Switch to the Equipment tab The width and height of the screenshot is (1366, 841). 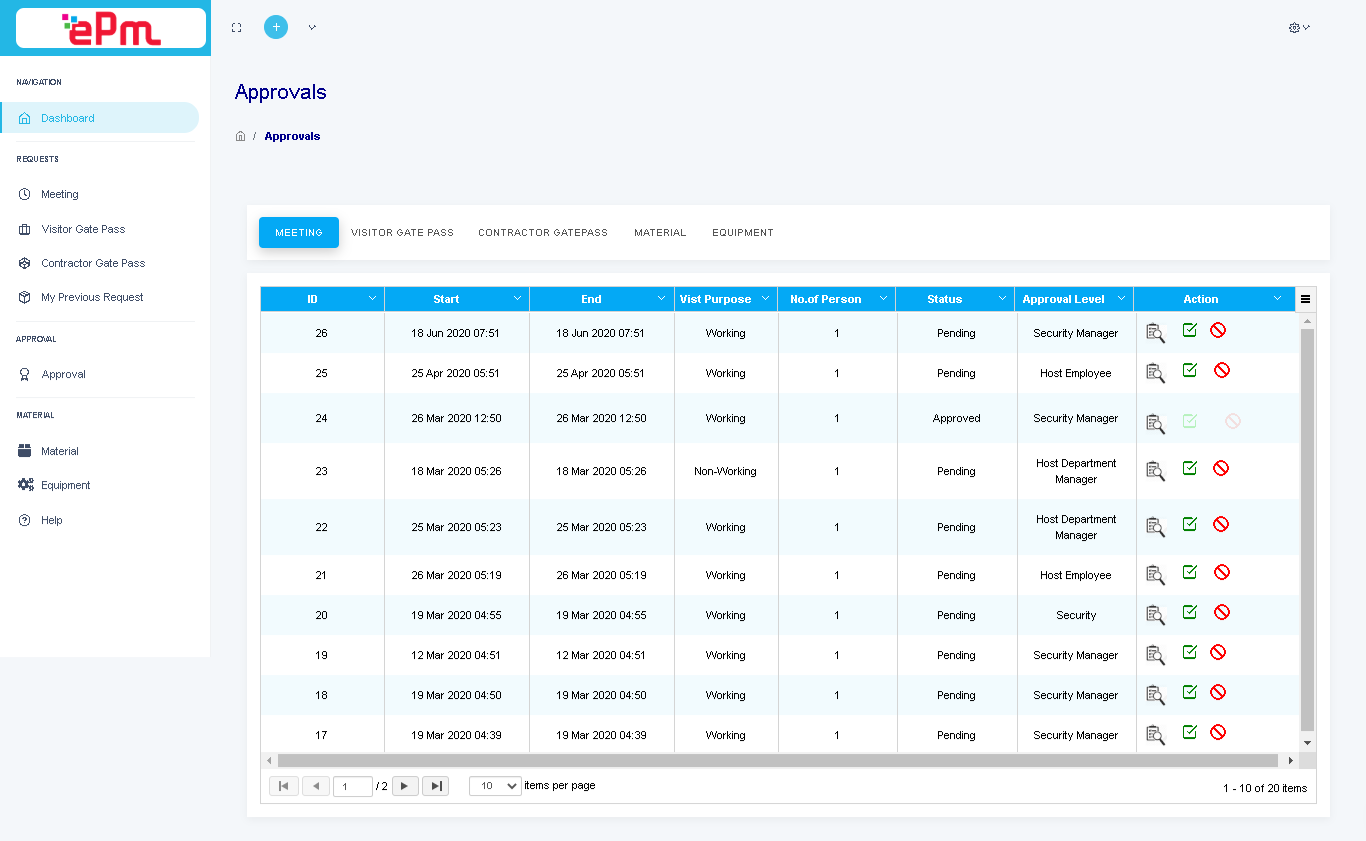[743, 232]
